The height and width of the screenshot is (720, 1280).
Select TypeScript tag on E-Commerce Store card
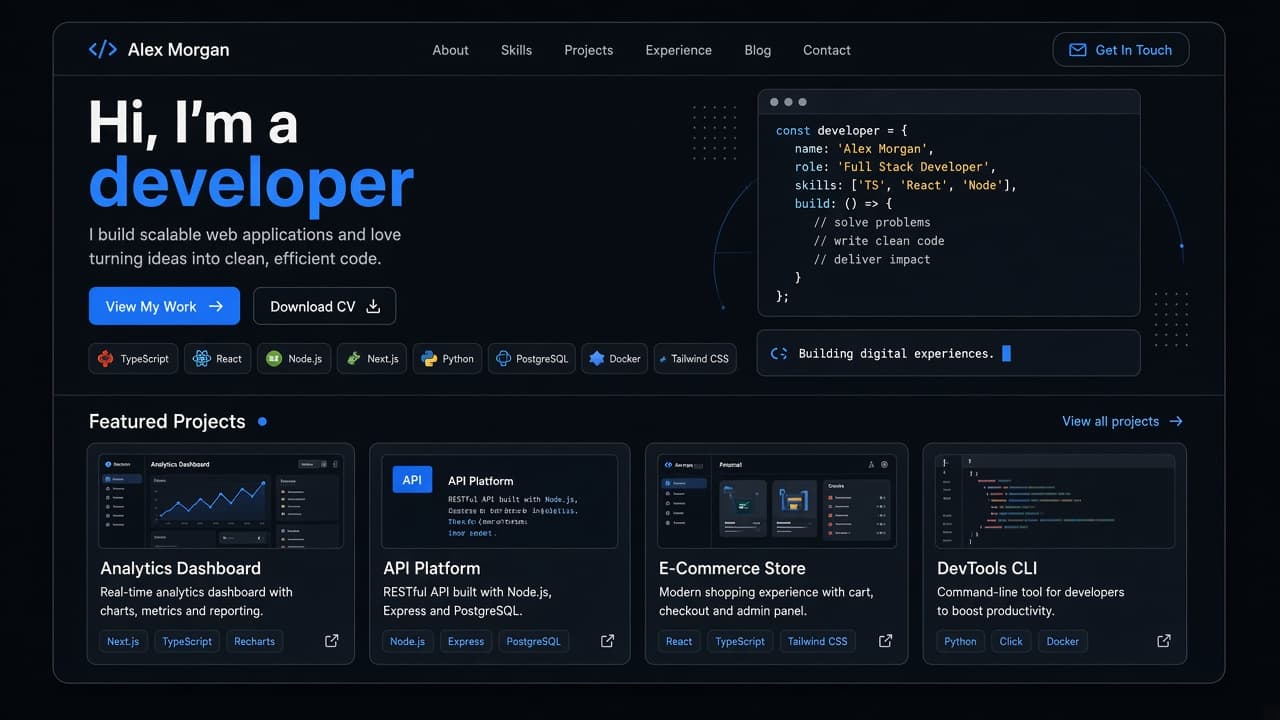[x=740, y=641]
